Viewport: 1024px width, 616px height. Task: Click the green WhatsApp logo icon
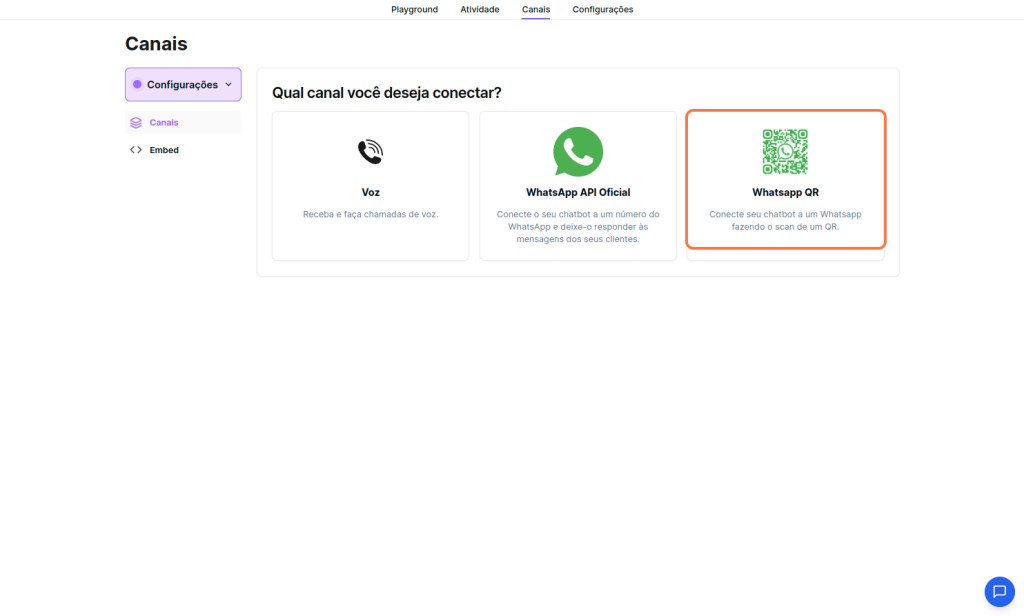(x=578, y=151)
